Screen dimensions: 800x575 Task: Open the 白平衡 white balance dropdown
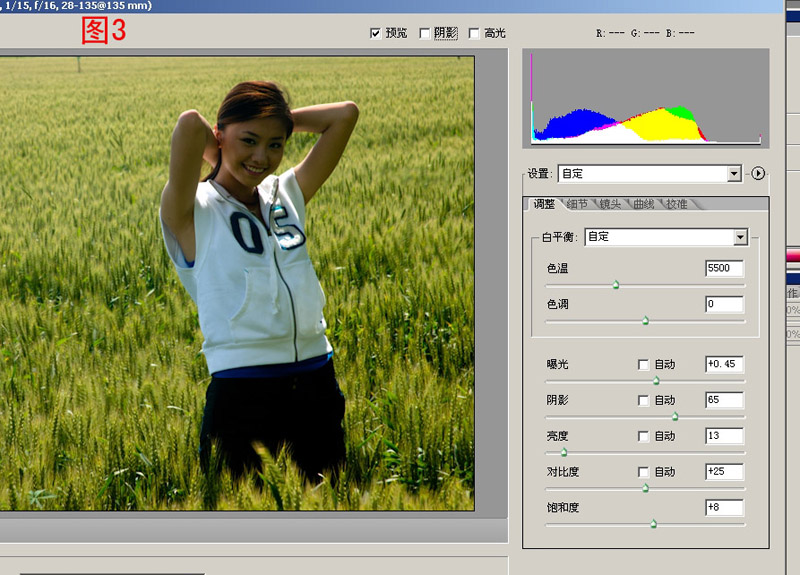(666, 237)
